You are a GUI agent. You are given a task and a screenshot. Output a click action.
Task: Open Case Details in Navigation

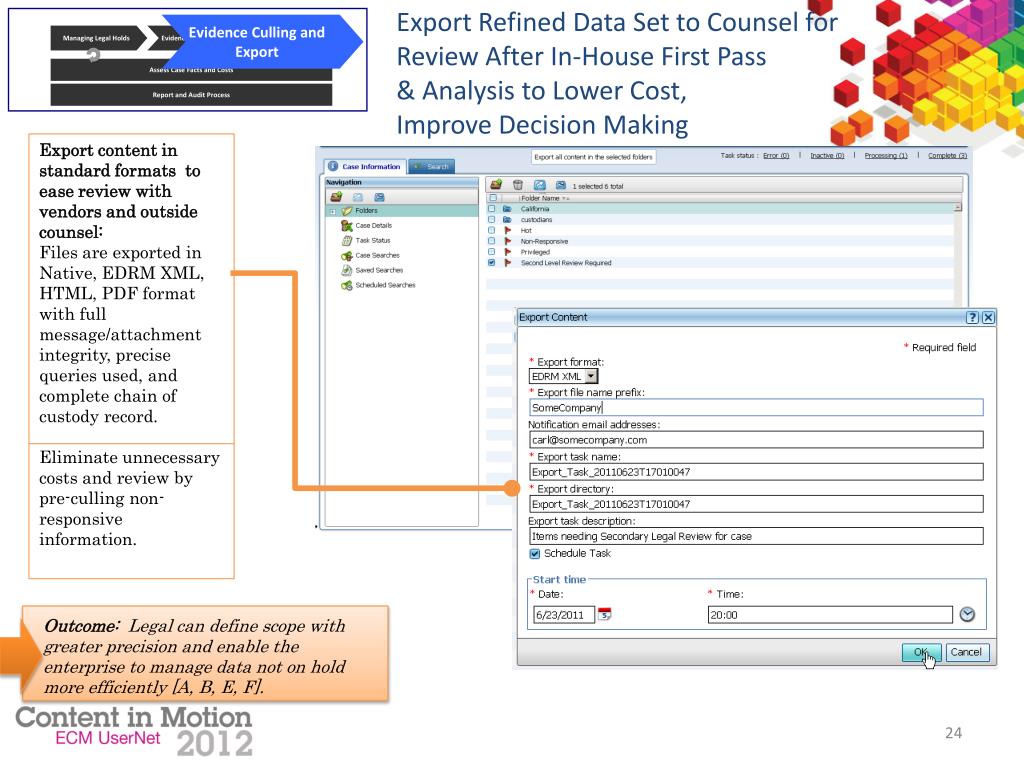(374, 225)
